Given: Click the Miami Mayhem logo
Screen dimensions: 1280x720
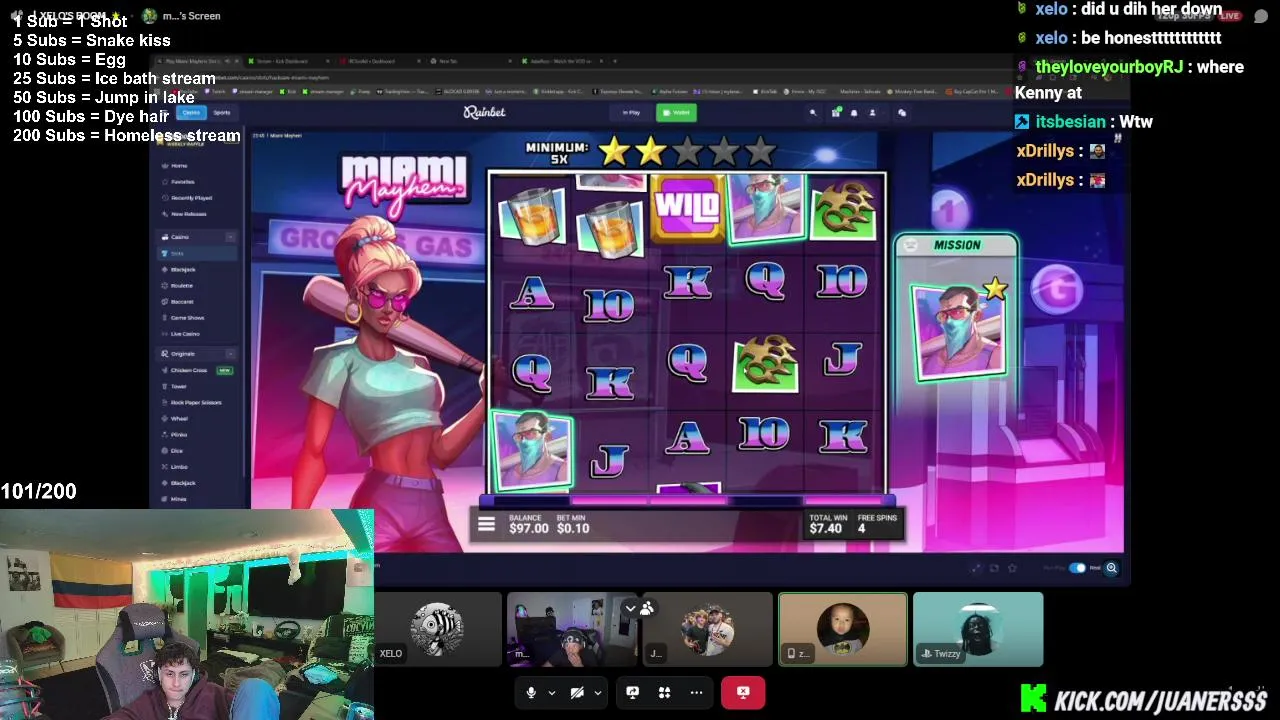Looking at the screenshot, I should point(402,183).
